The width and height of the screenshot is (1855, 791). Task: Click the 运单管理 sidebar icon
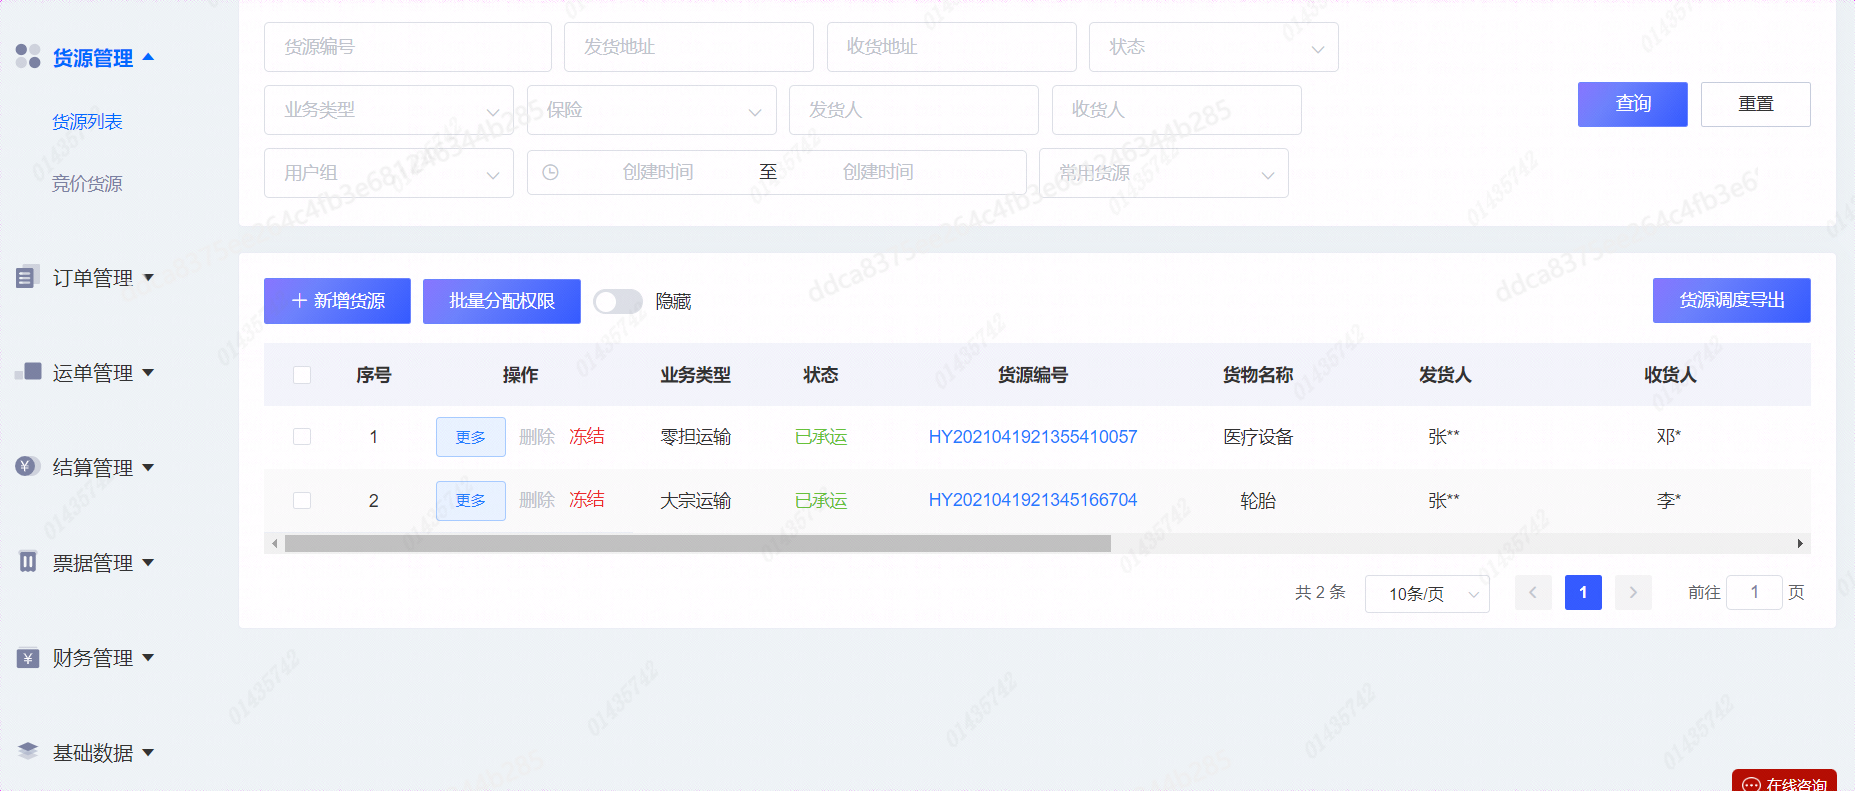click(x=28, y=372)
